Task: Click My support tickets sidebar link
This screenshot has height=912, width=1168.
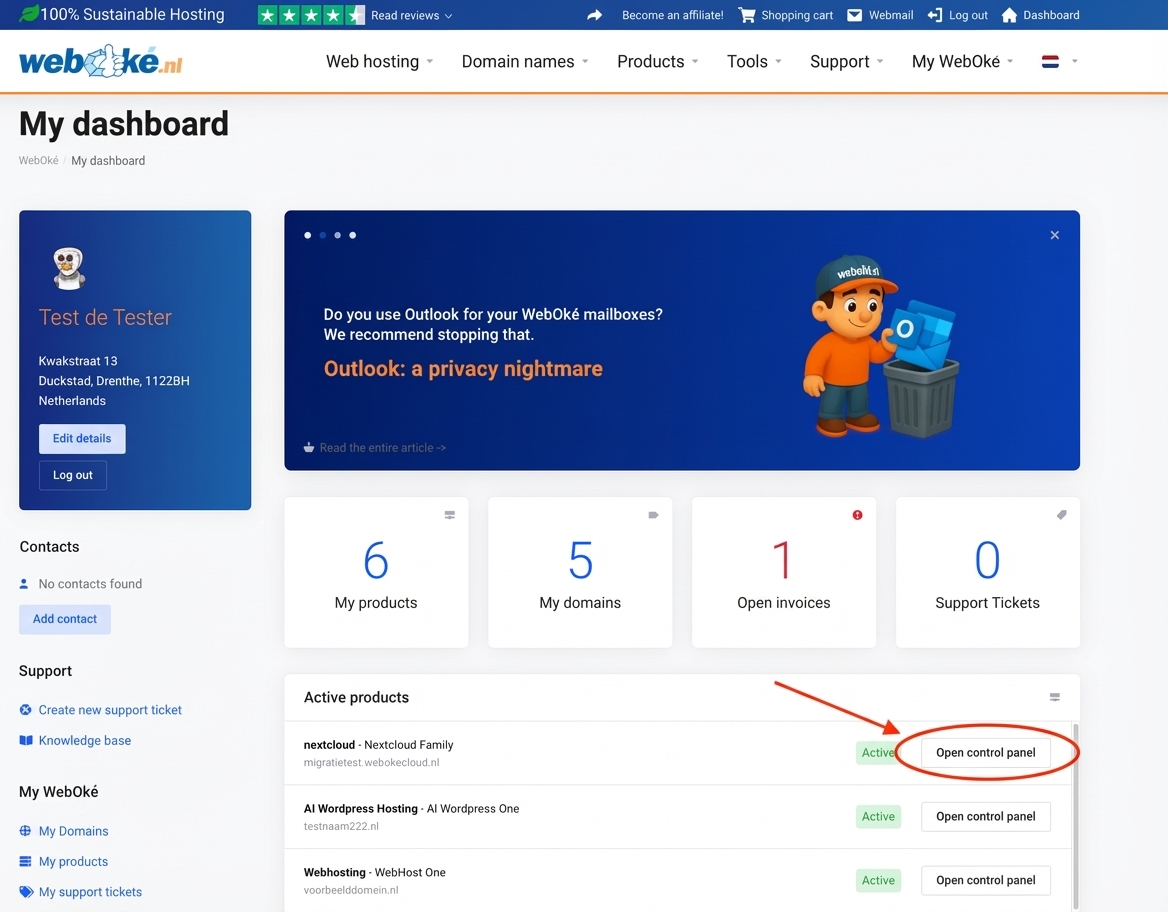Action: coord(90,892)
